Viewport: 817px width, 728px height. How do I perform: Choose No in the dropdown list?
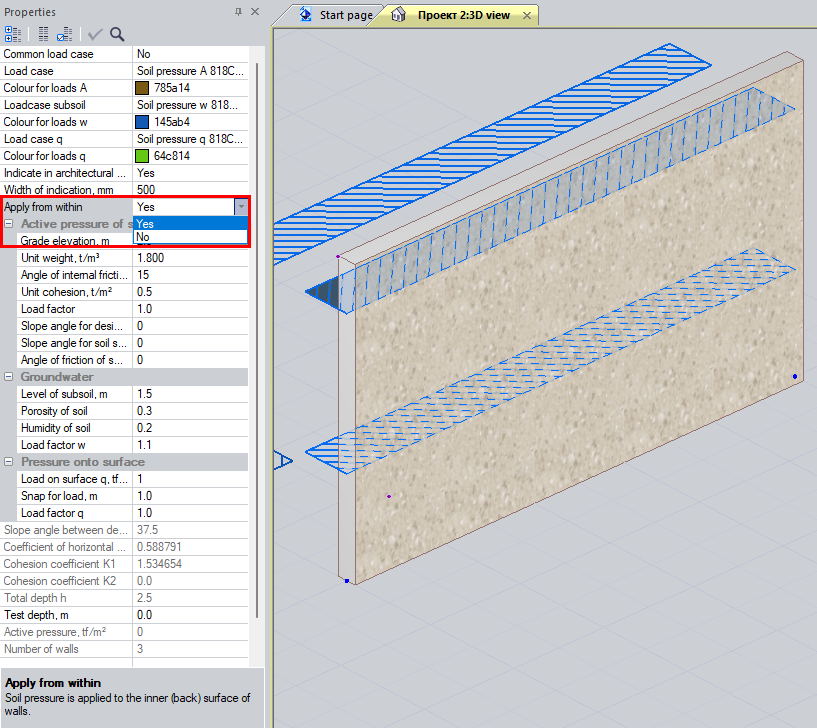[190, 238]
